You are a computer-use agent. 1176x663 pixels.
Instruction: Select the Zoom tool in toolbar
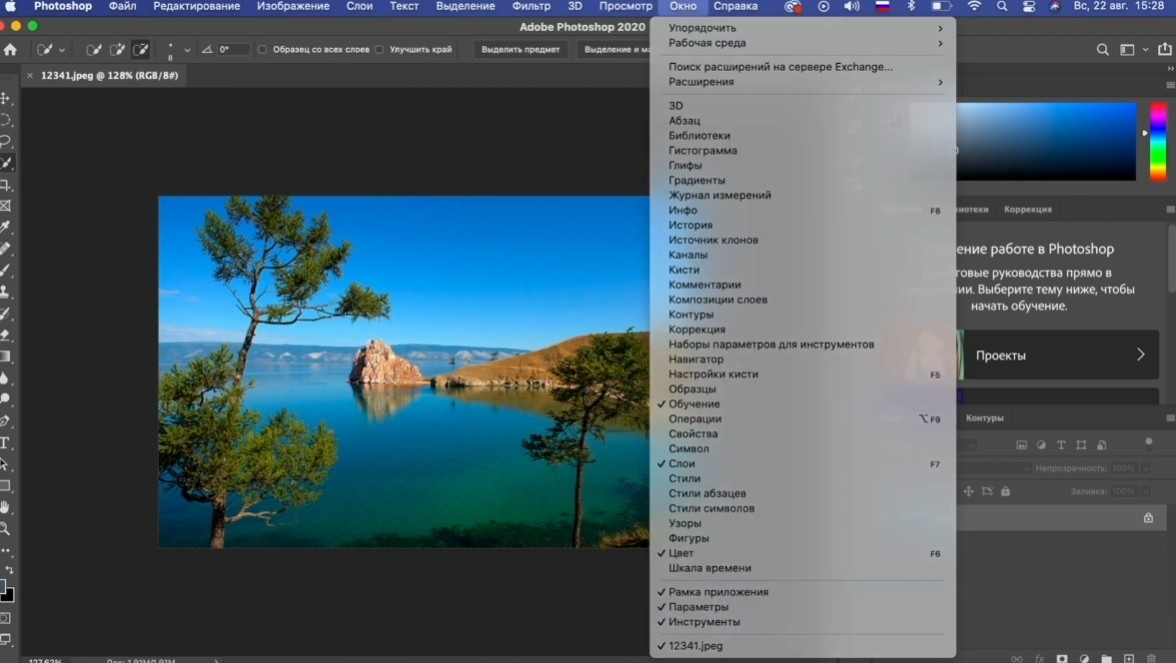tap(5, 529)
